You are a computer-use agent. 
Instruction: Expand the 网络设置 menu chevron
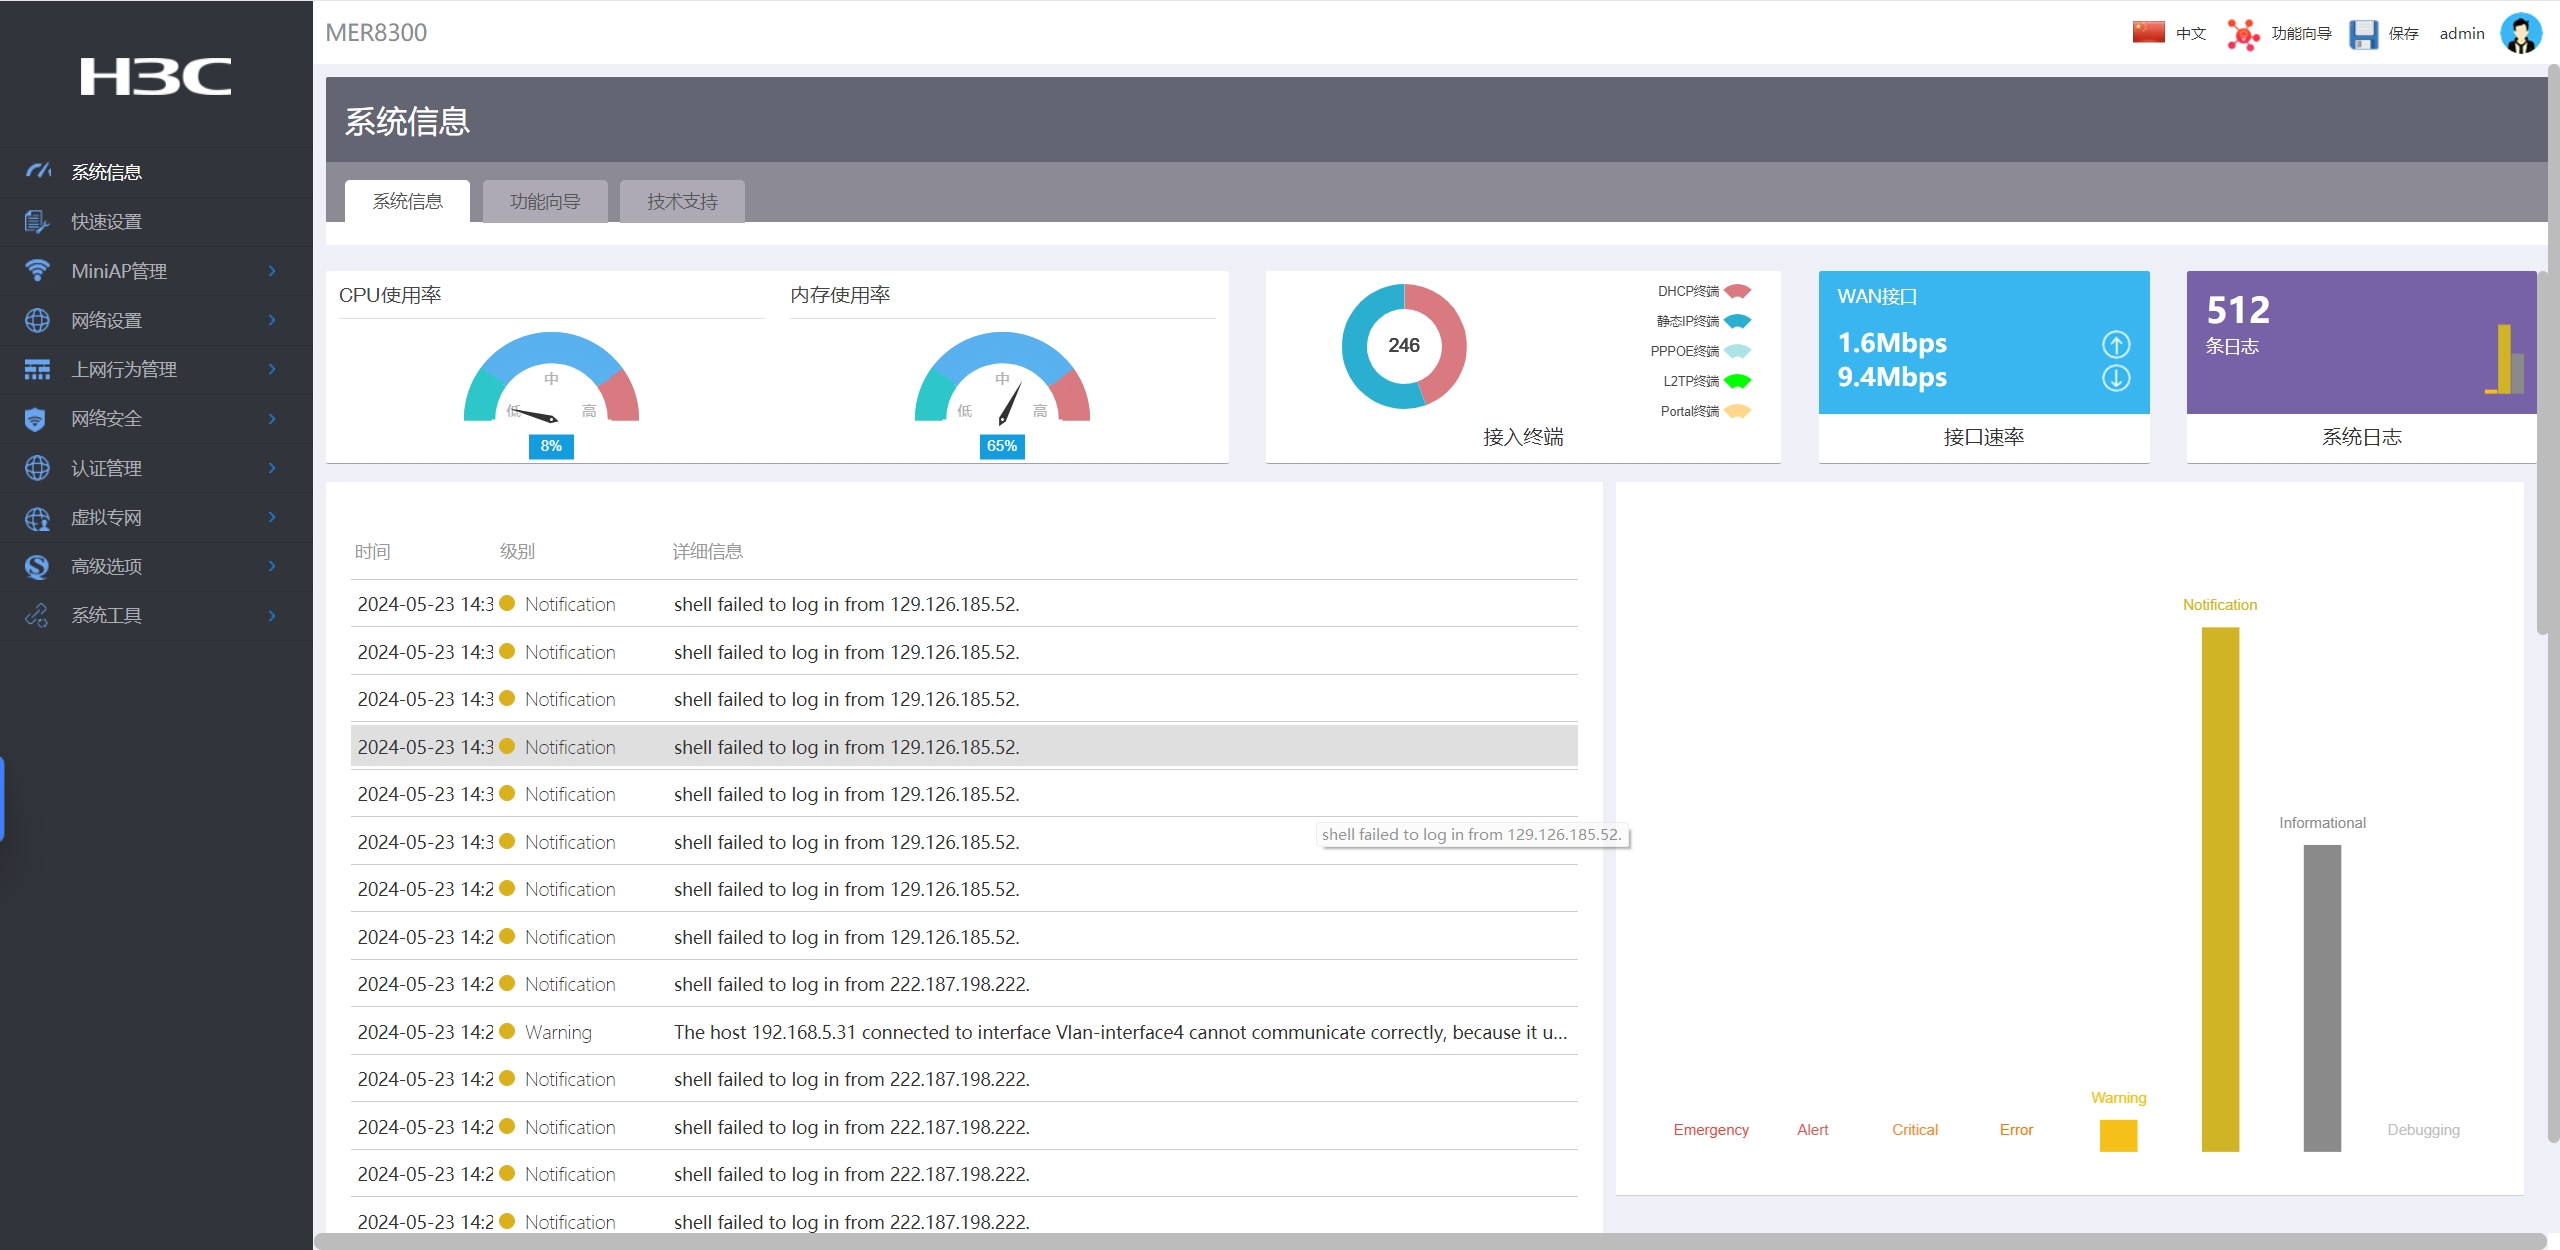[x=272, y=320]
